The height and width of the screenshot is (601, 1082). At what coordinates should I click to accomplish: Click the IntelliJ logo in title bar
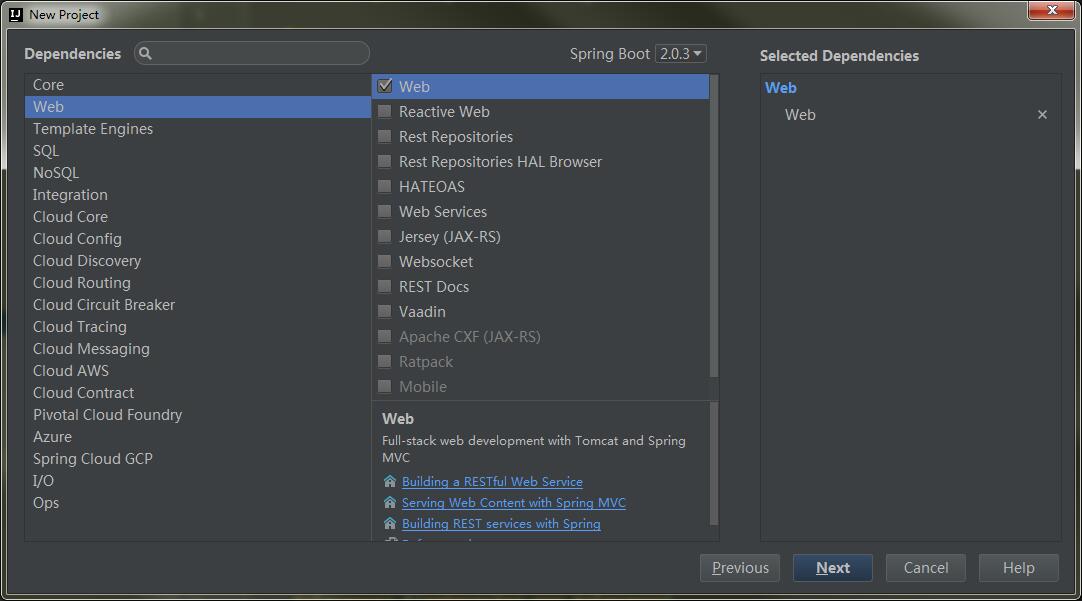click(x=16, y=14)
